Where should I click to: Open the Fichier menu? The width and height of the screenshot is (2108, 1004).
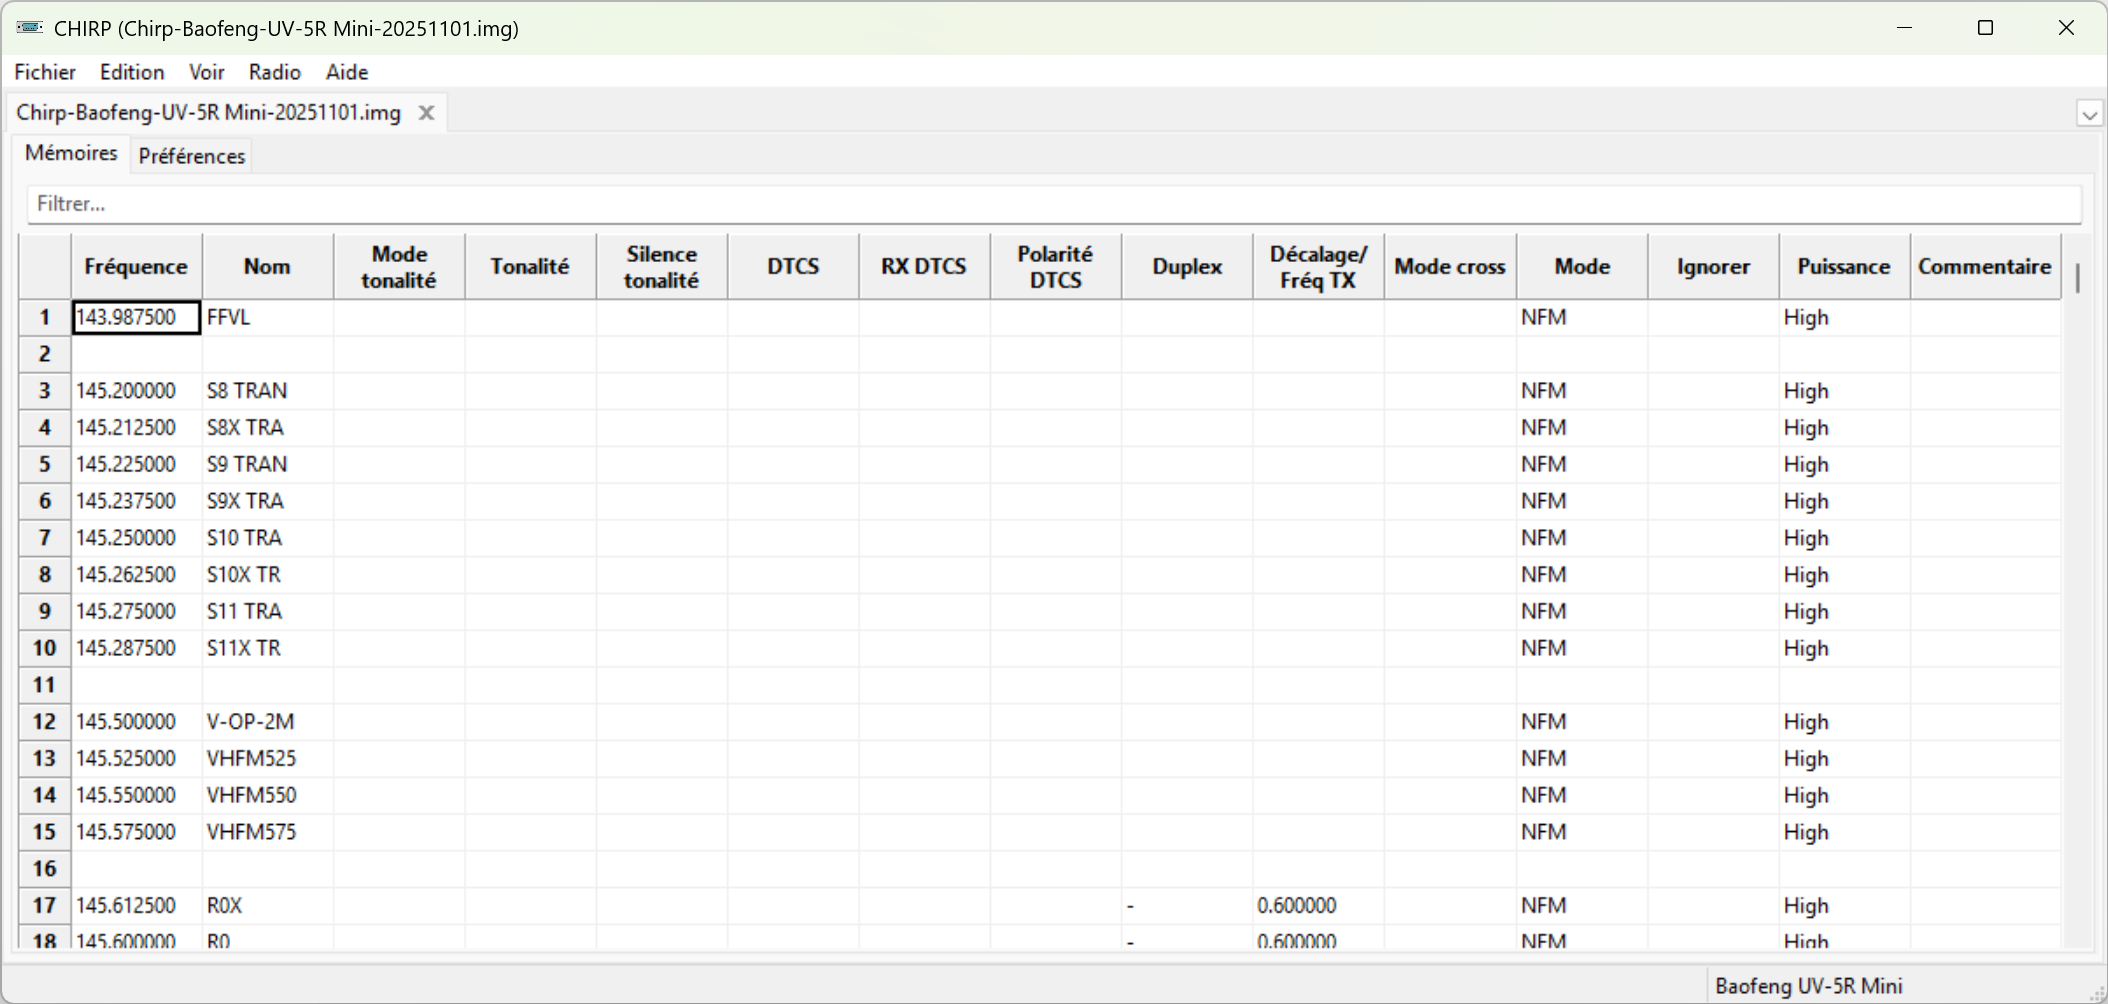click(45, 72)
